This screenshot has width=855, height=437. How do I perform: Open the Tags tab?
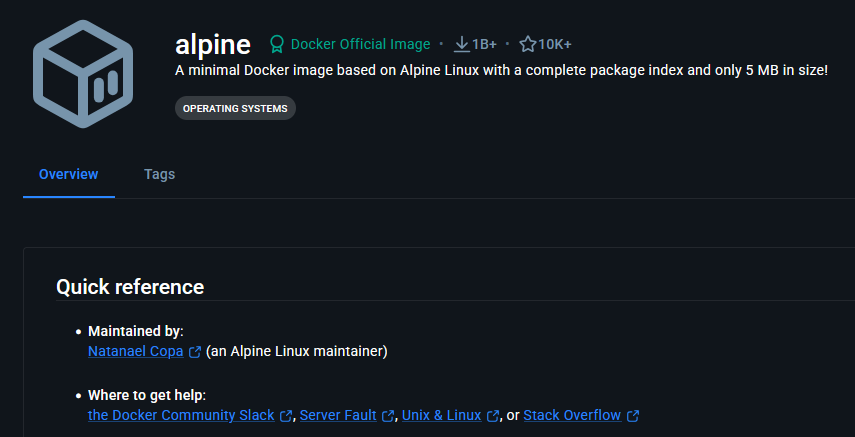click(159, 174)
